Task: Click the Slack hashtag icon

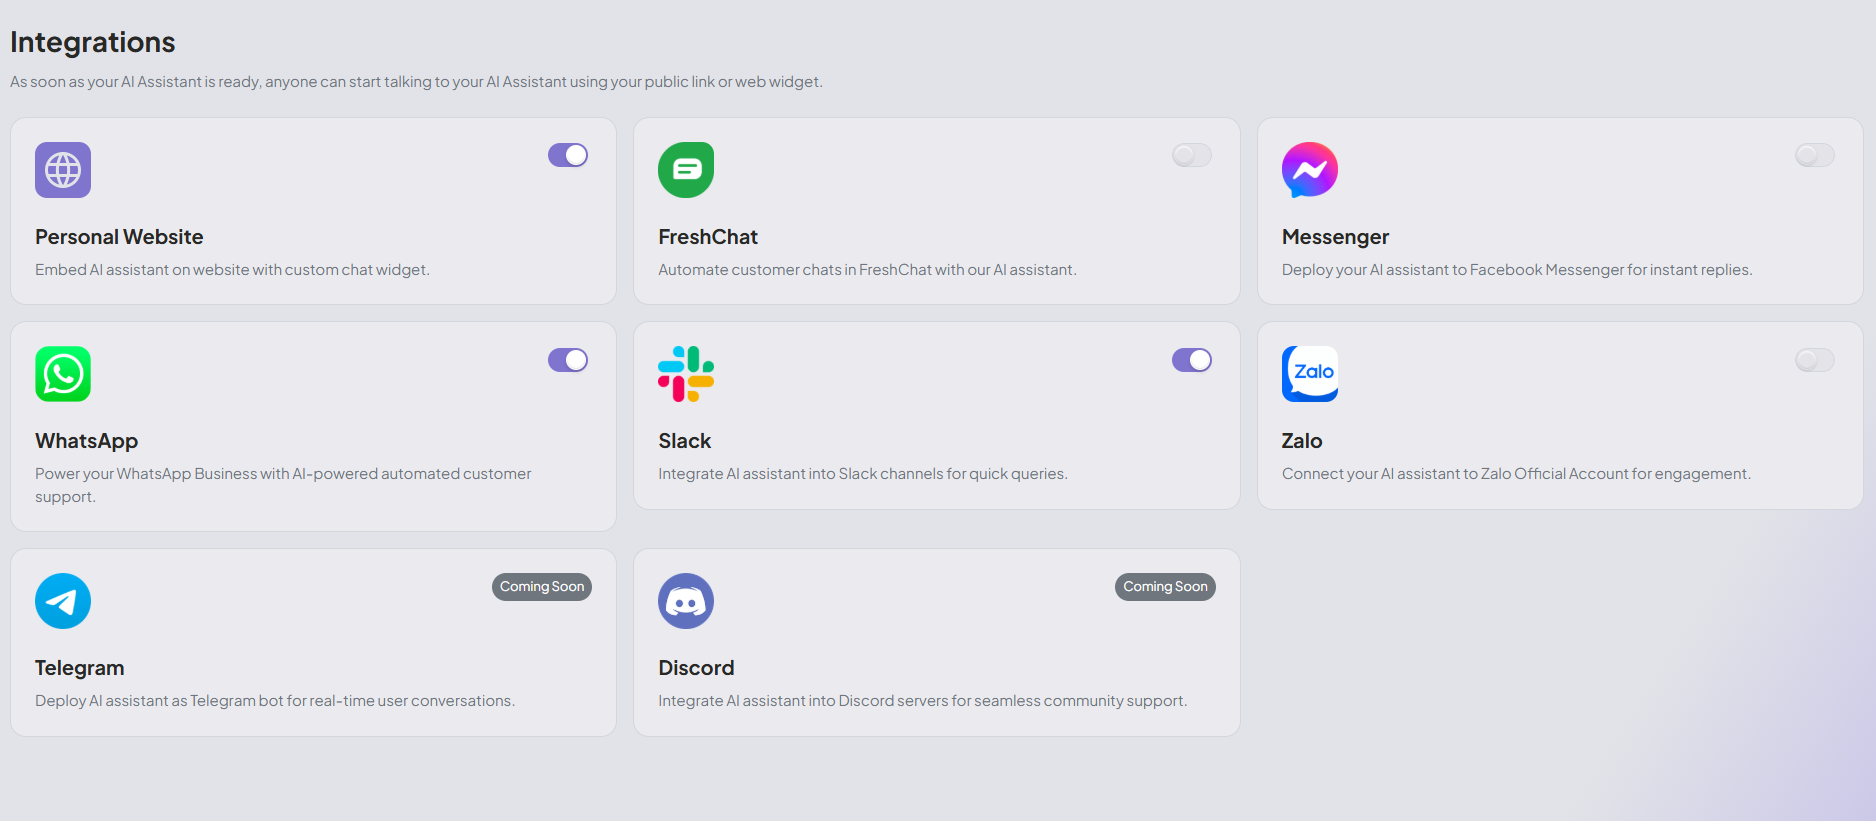Action: (x=686, y=374)
